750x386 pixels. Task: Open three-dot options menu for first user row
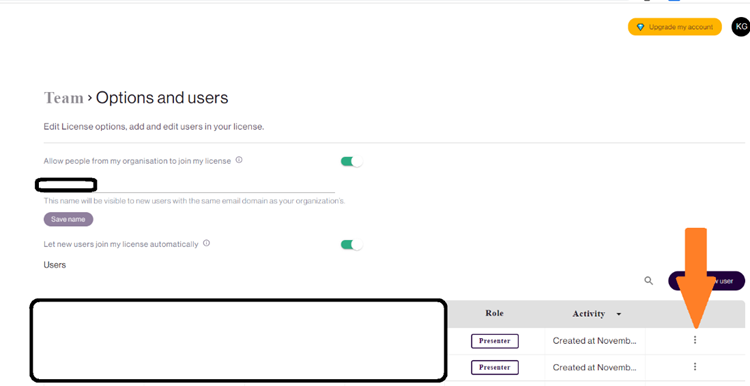click(695, 340)
